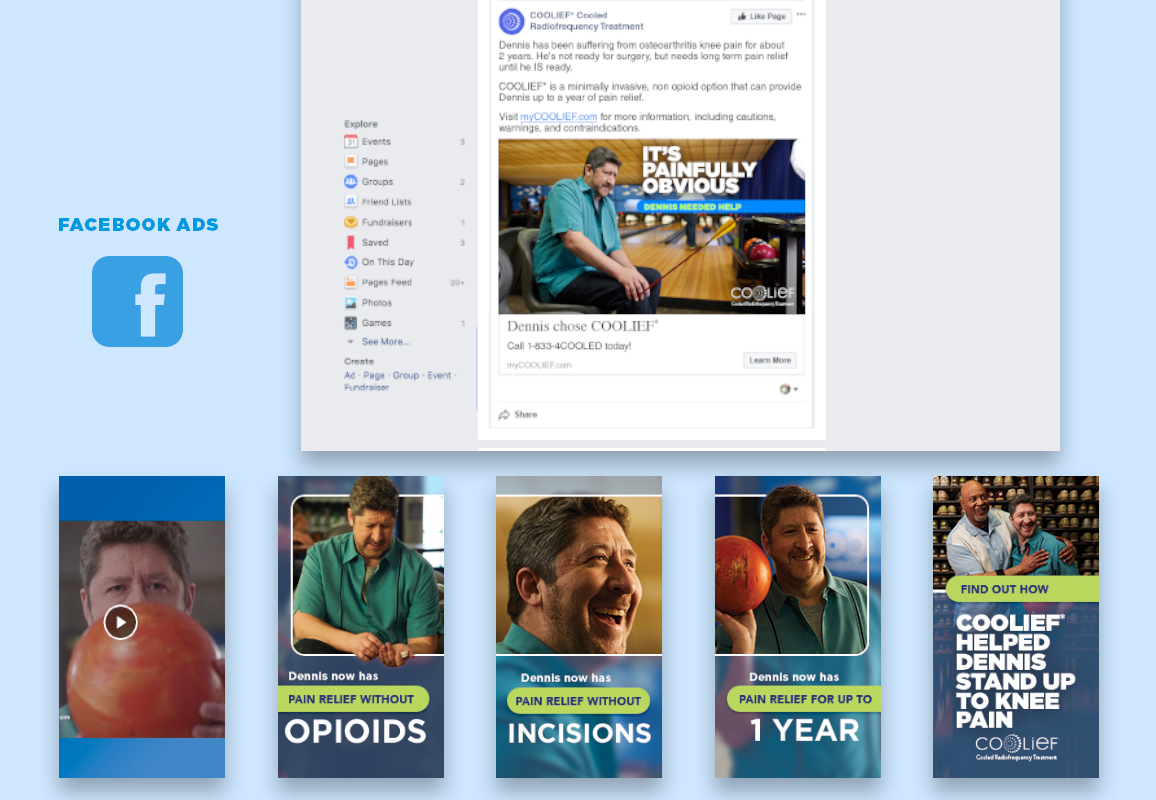
Task: Open On This Day entry
Action: coord(388,262)
